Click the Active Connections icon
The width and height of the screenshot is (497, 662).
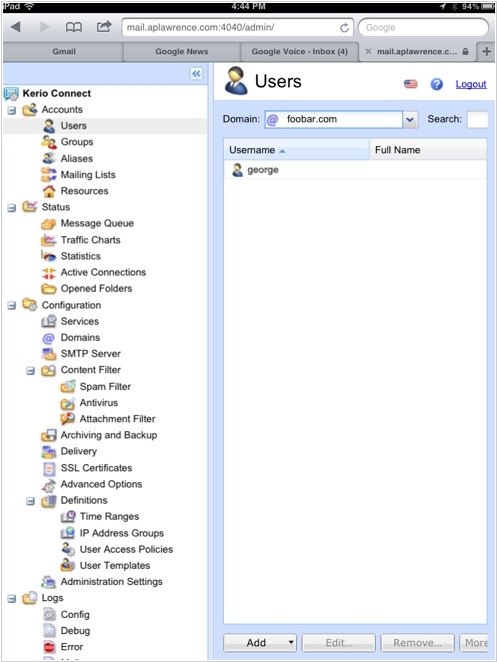(49, 272)
